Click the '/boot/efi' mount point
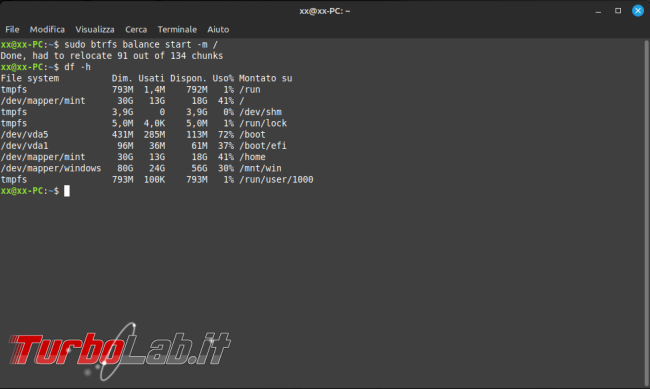The width and height of the screenshot is (650, 389). [x=263, y=146]
